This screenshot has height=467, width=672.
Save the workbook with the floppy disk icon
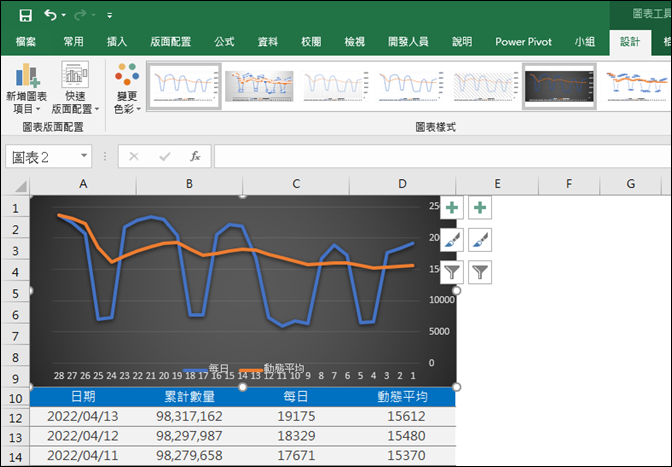coord(25,15)
